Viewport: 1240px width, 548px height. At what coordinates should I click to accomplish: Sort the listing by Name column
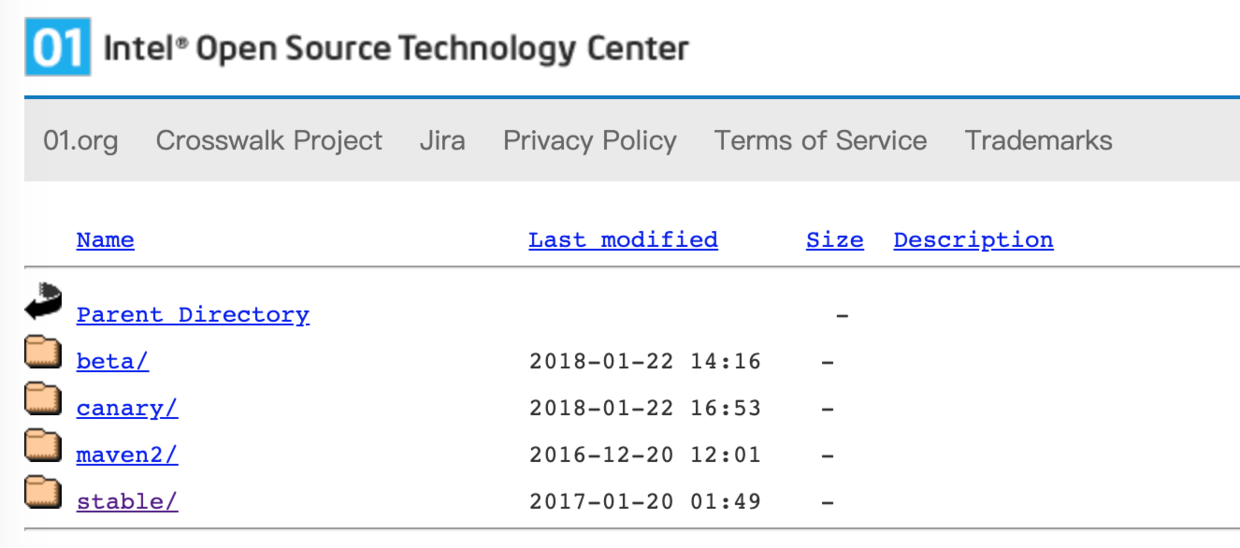(x=105, y=240)
